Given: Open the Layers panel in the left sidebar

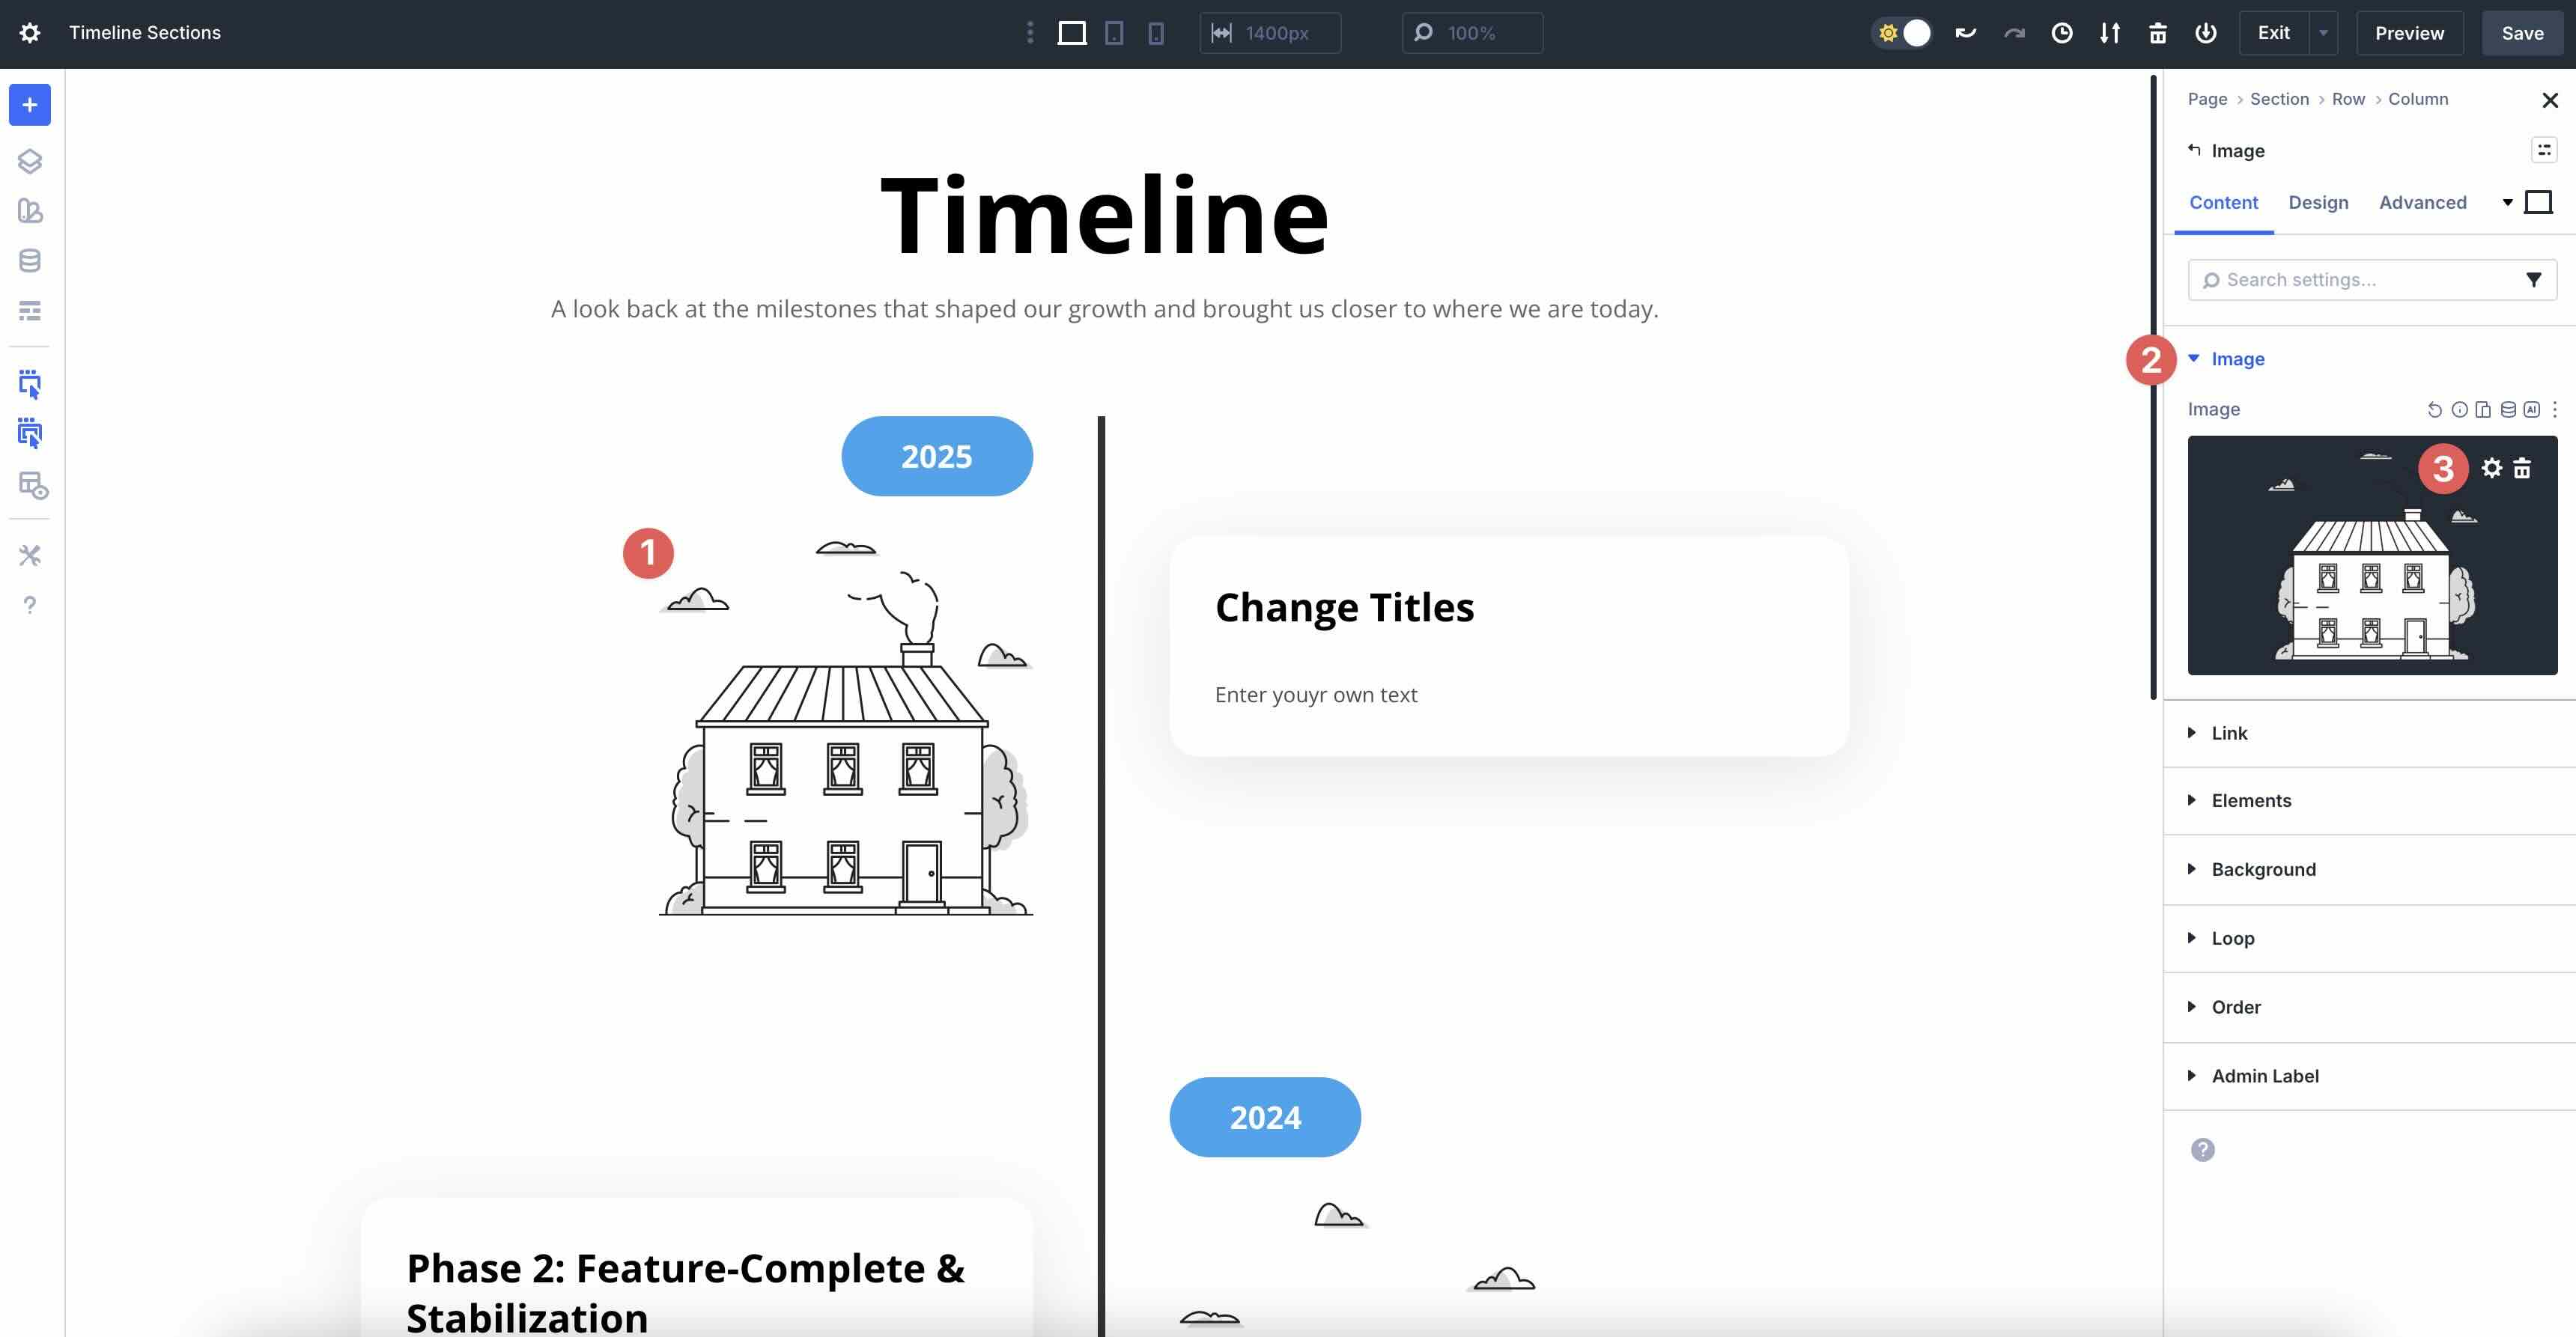Looking at the screenshot, I should click(x=30, y=160).
